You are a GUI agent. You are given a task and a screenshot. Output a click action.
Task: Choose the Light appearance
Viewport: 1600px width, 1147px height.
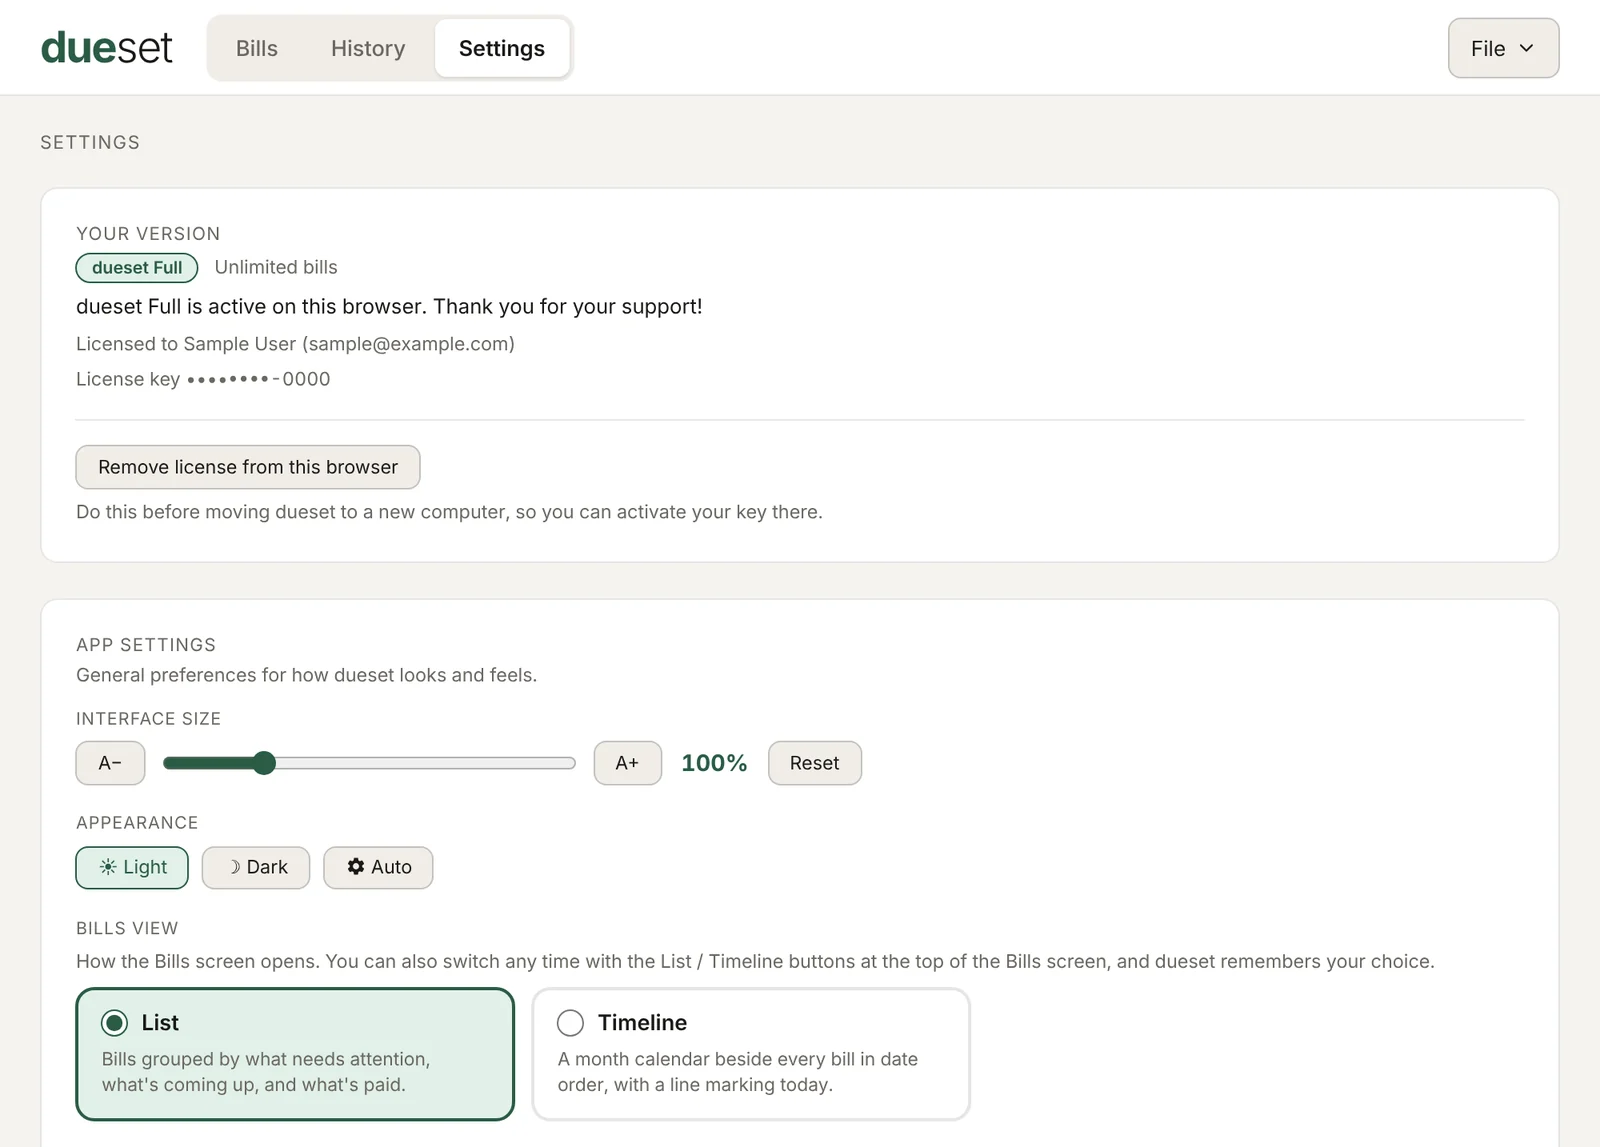coord(132,867)
